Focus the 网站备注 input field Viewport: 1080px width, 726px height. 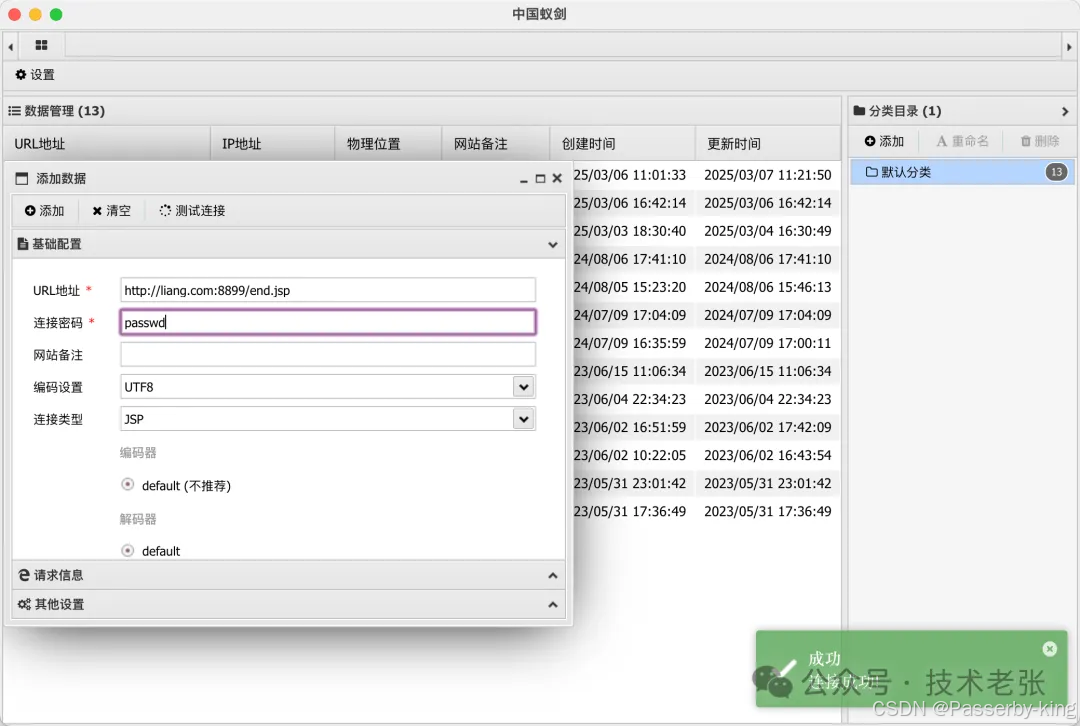pos(328,355)
